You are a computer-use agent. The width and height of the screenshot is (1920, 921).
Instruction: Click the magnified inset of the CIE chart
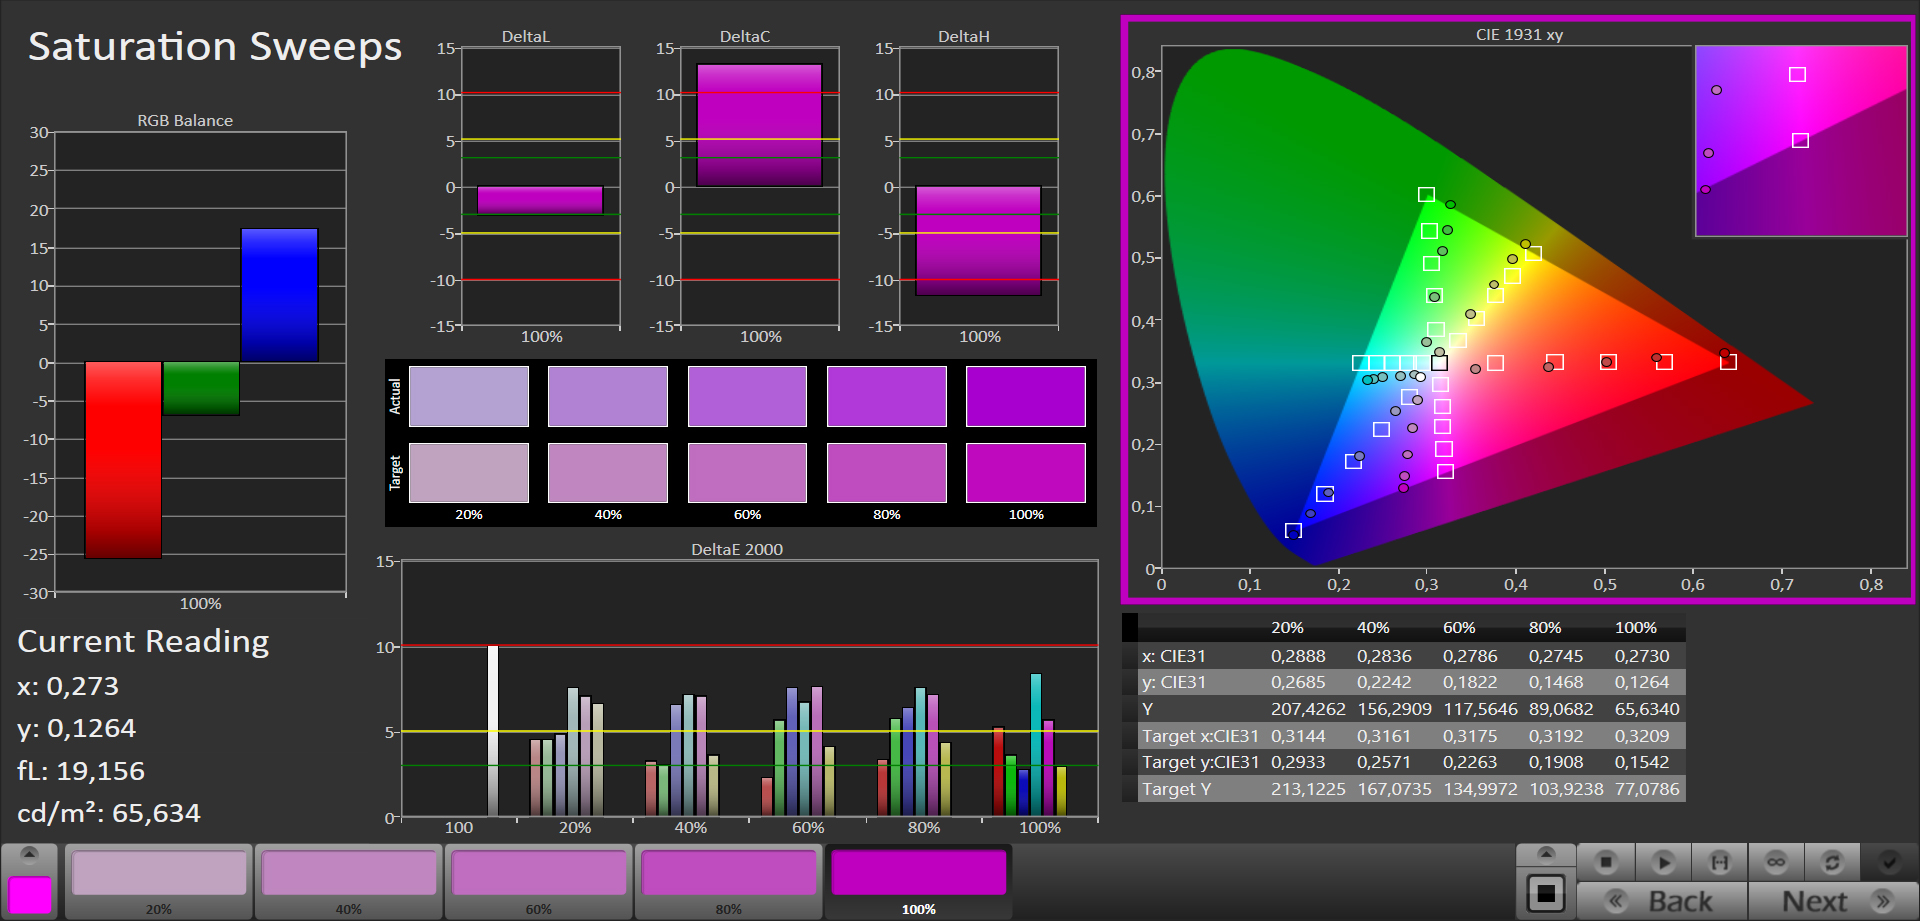point(1801,141)
